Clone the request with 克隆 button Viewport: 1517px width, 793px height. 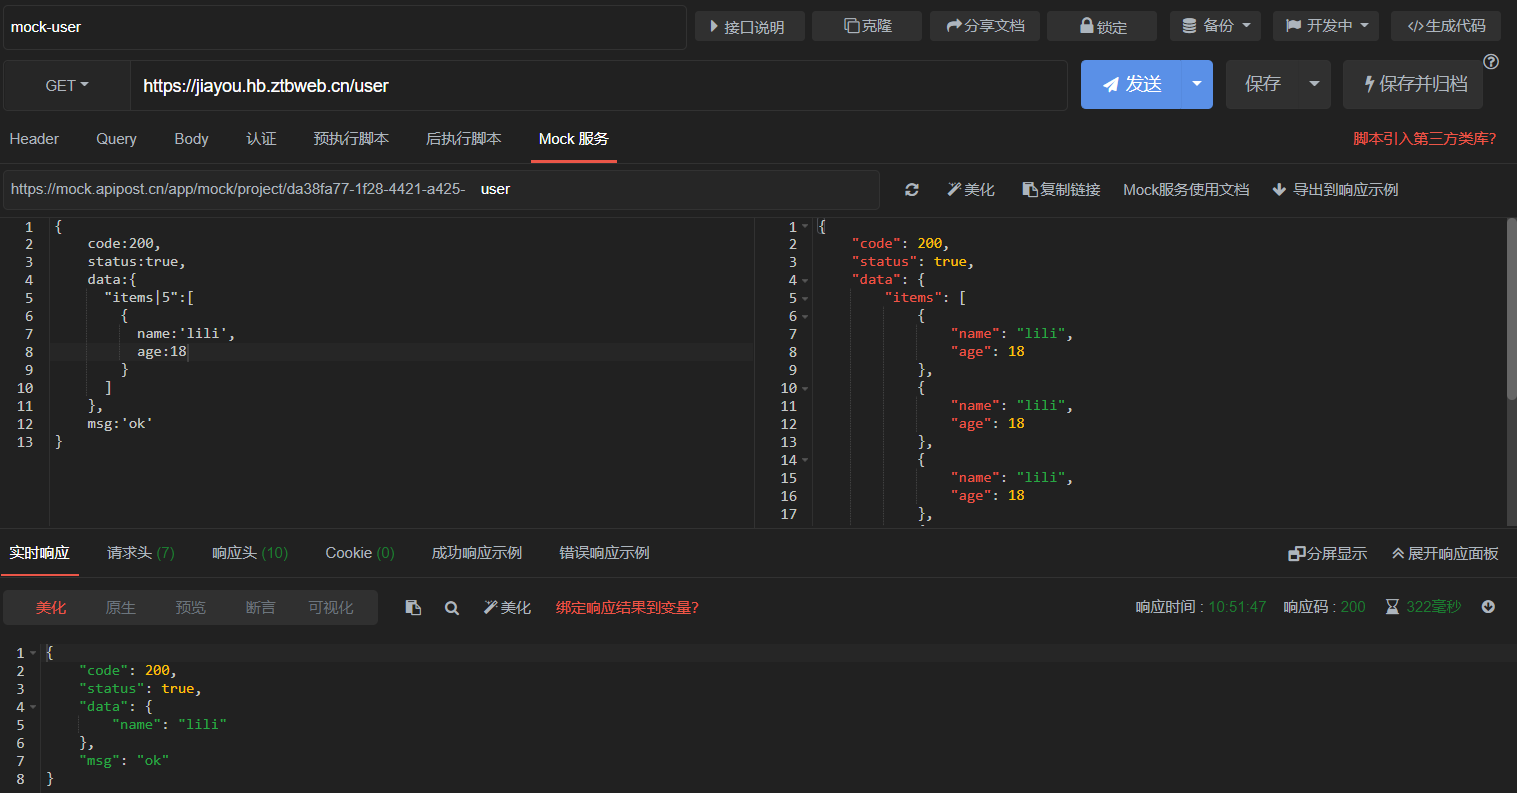[x=867, y=26]
